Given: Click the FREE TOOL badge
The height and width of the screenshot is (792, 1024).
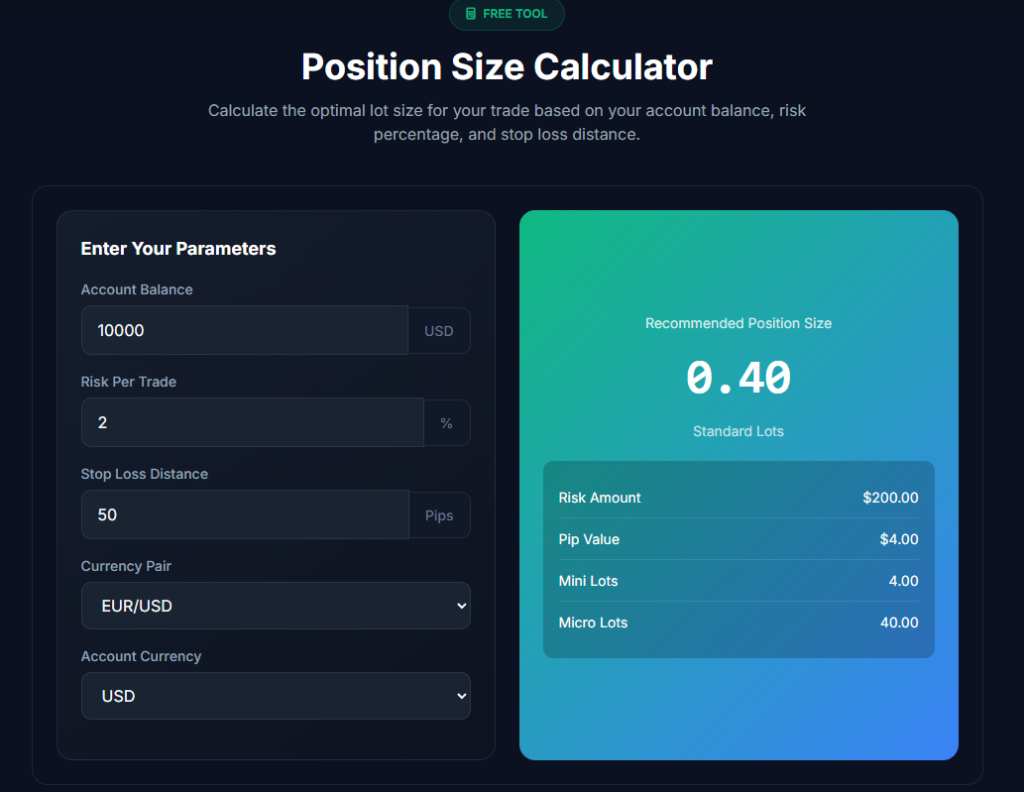Looking at the screenshot, I should pyautogui.click(x=507, y=15).
